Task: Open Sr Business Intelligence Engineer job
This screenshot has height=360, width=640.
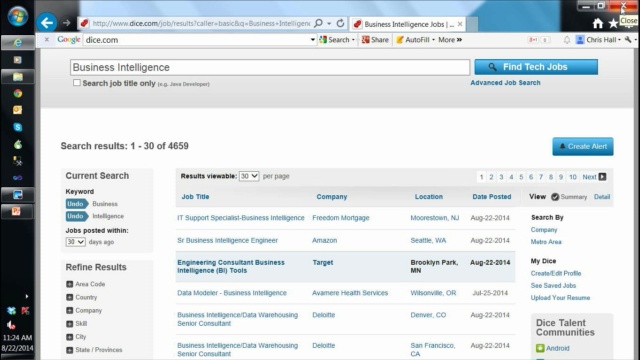Action: 227,240
